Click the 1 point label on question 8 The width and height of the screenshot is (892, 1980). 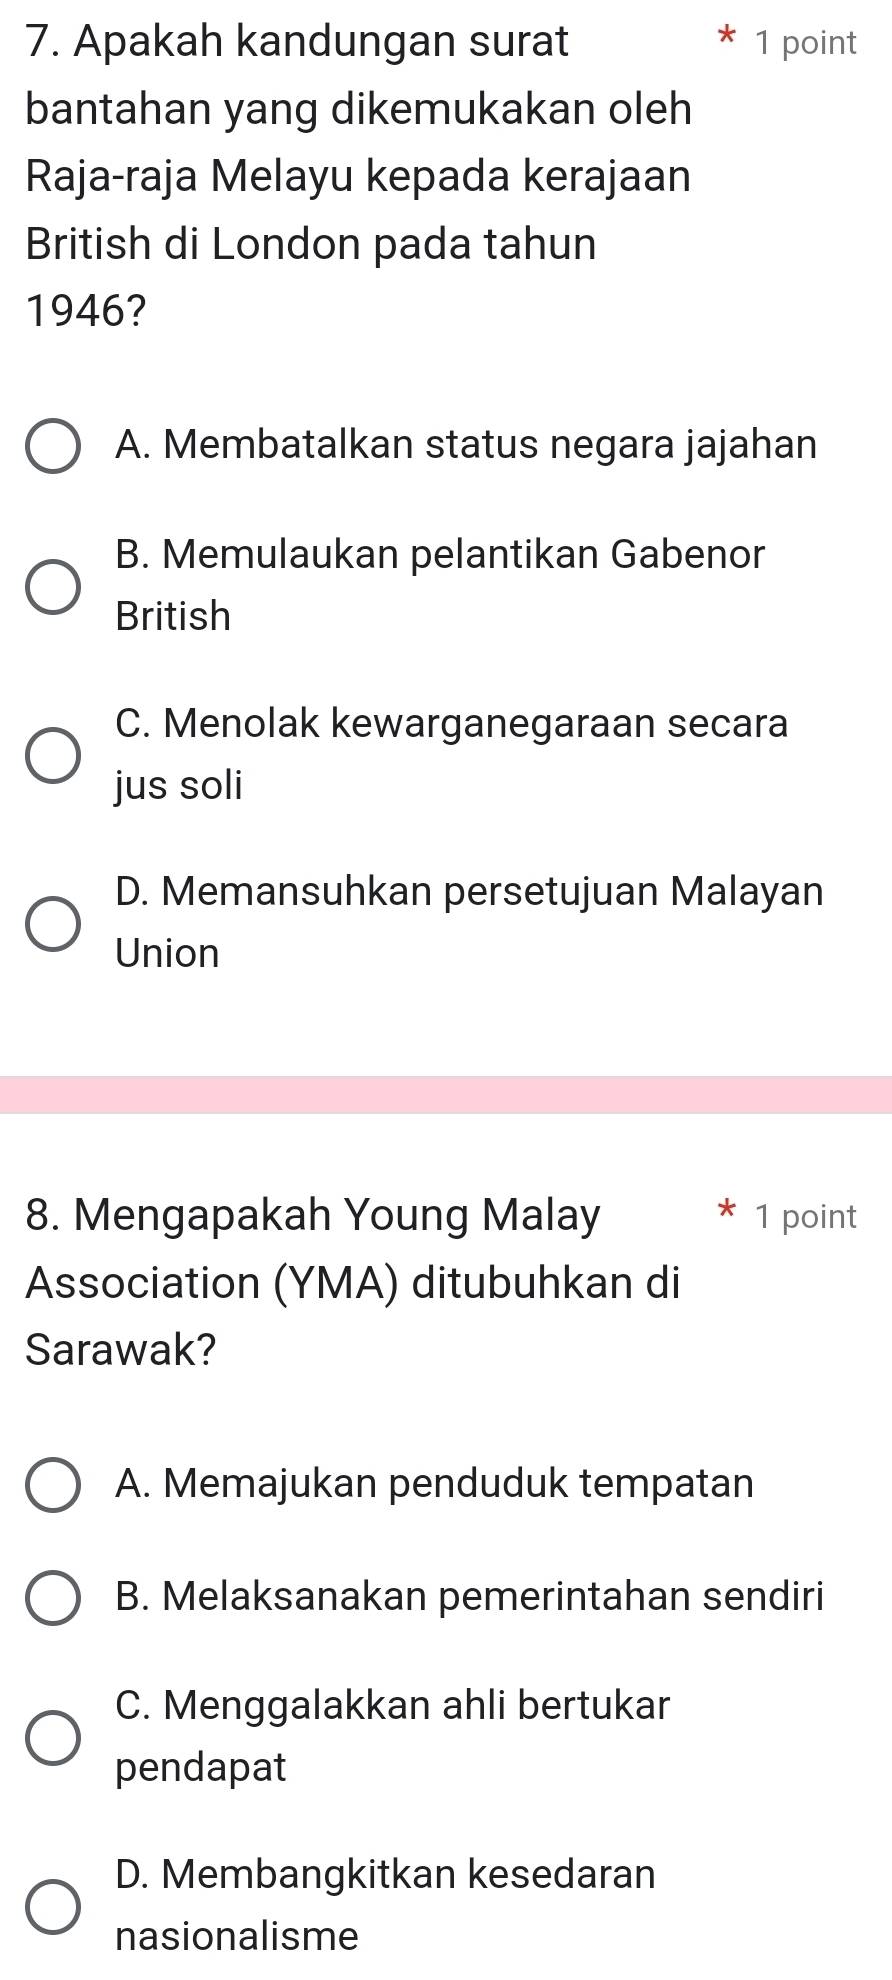(x=804, y=1214)
